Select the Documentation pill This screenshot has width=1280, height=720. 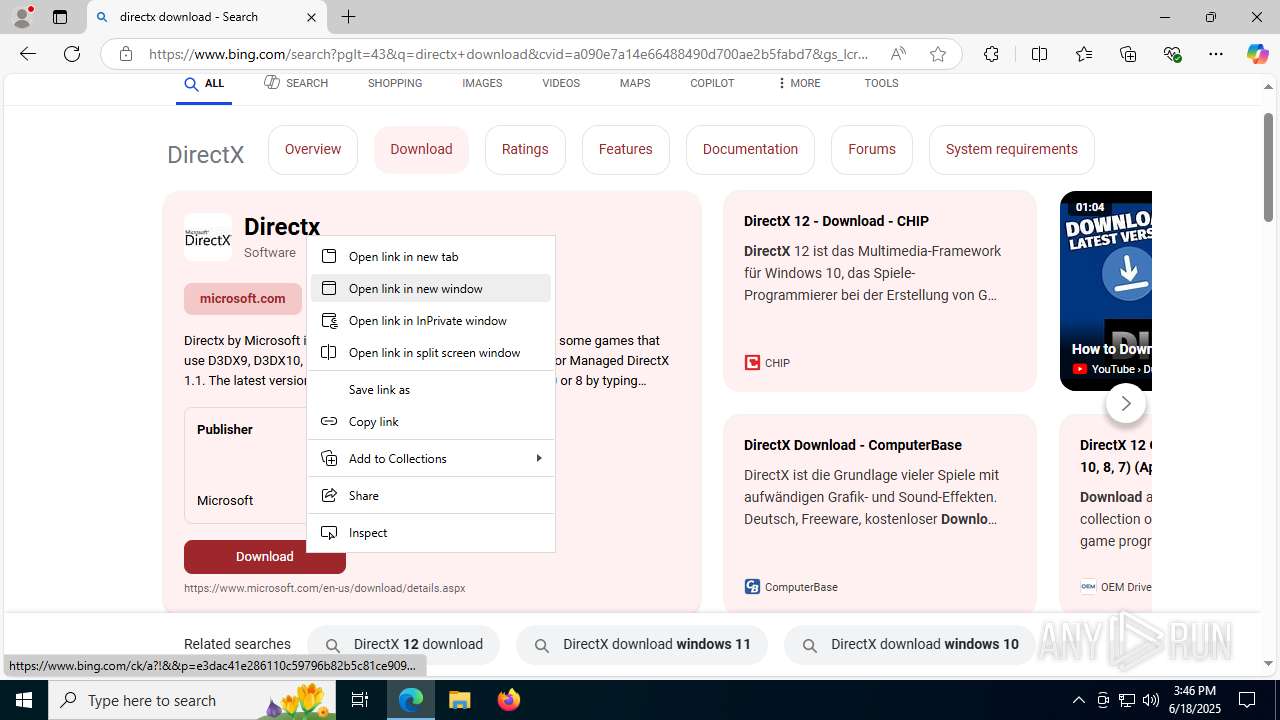click(x=750, y=150)
